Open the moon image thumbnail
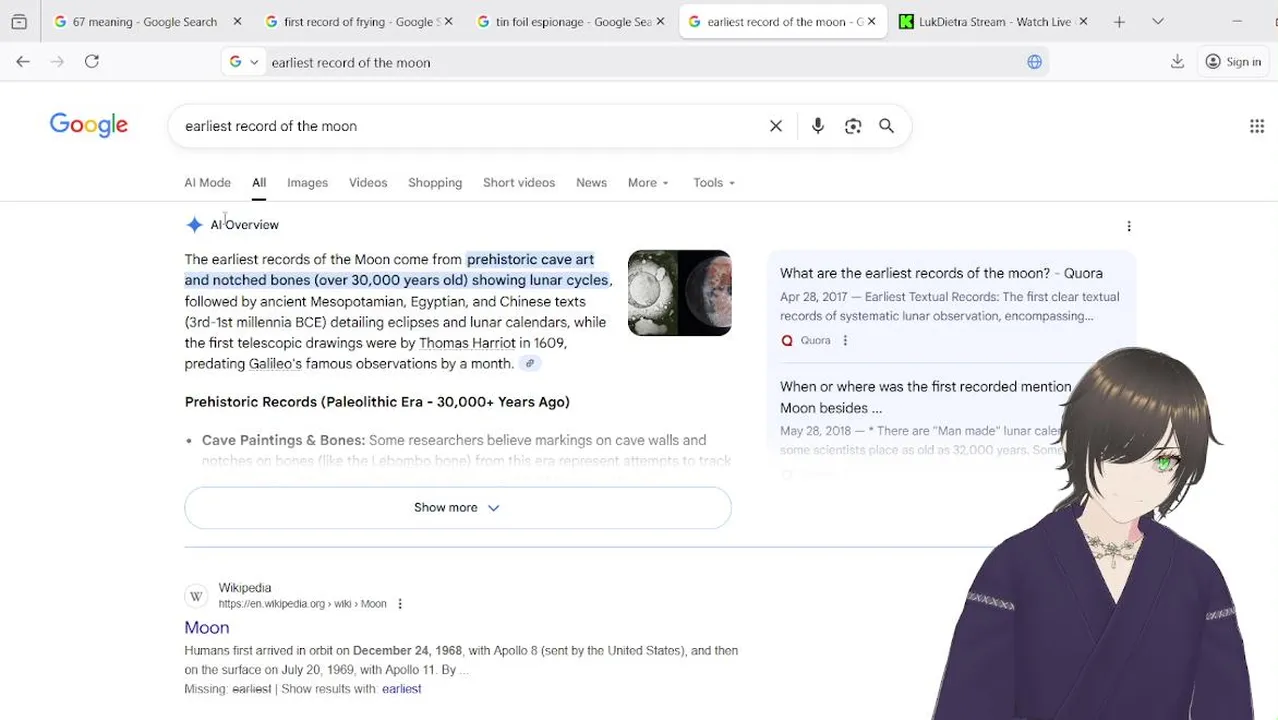Viewport: 1278px width, 720px height. [x=679, y=292]
